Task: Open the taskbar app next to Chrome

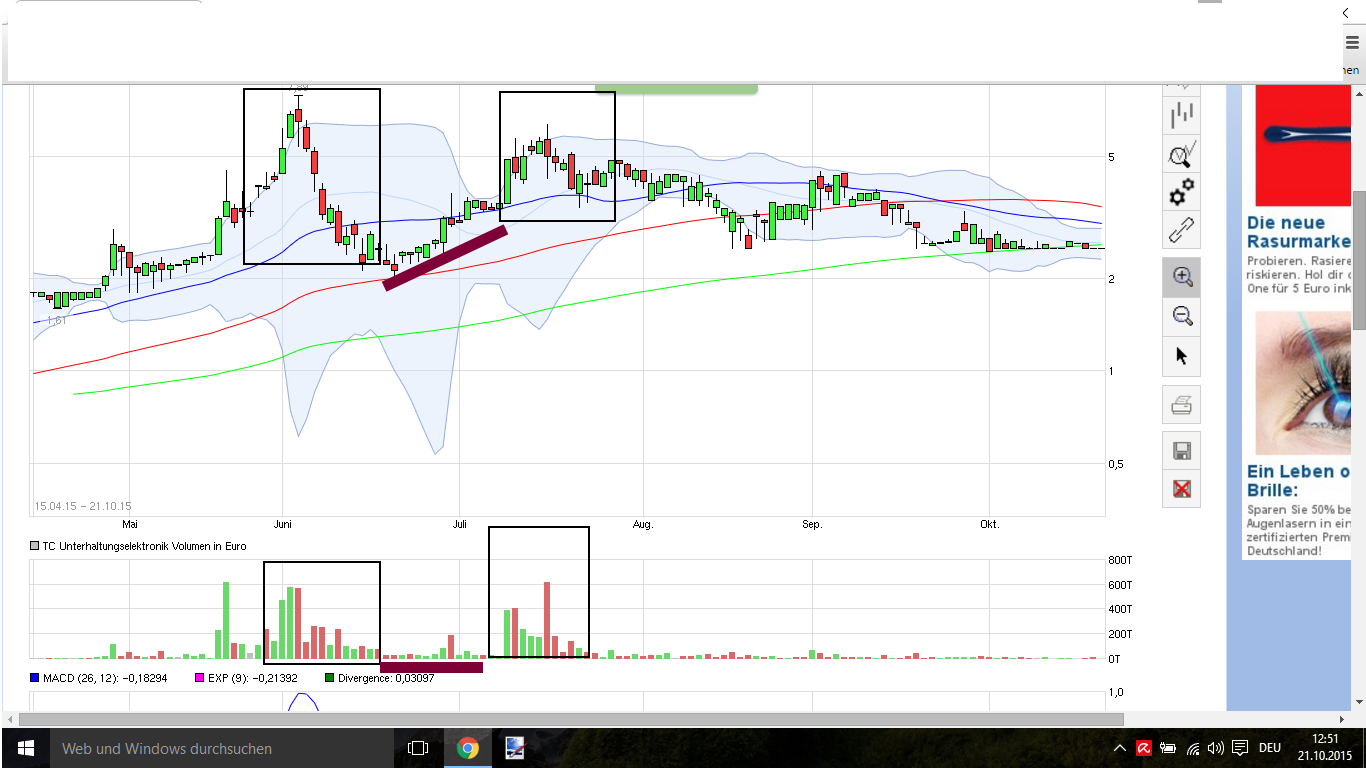Action: pyautogui.click(x=515, y=748)
